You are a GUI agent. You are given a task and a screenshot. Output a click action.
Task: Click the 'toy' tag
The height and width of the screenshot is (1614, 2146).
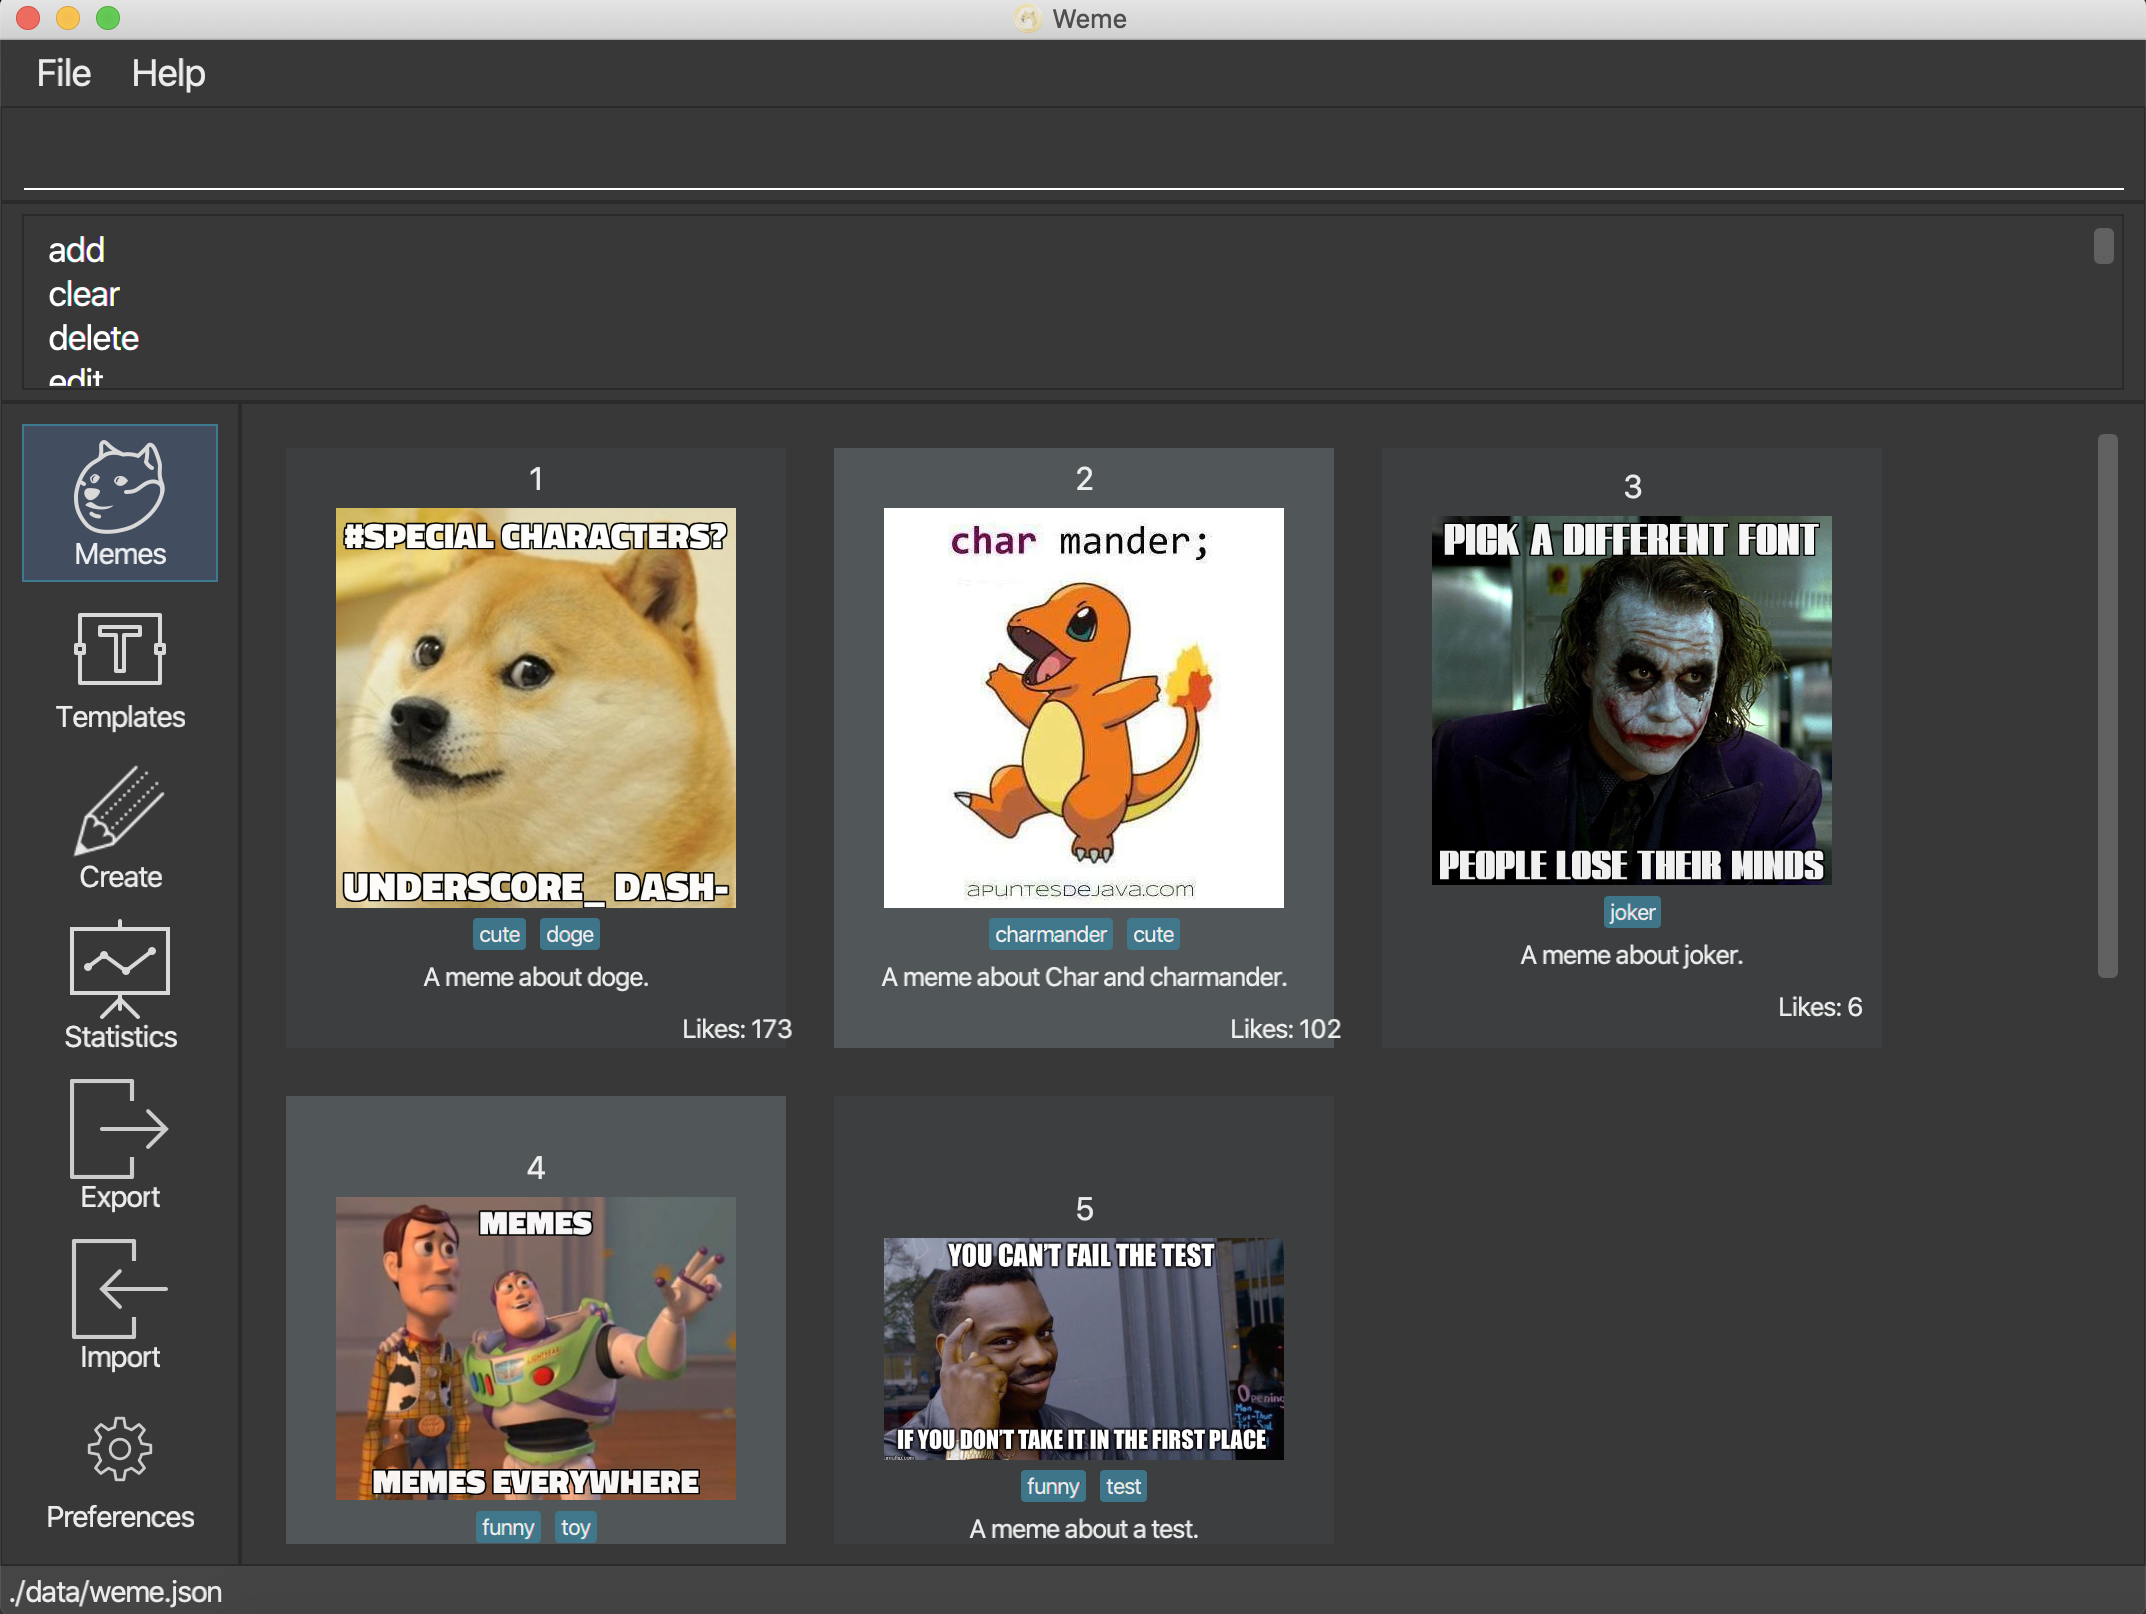[x=575, y=1527]
